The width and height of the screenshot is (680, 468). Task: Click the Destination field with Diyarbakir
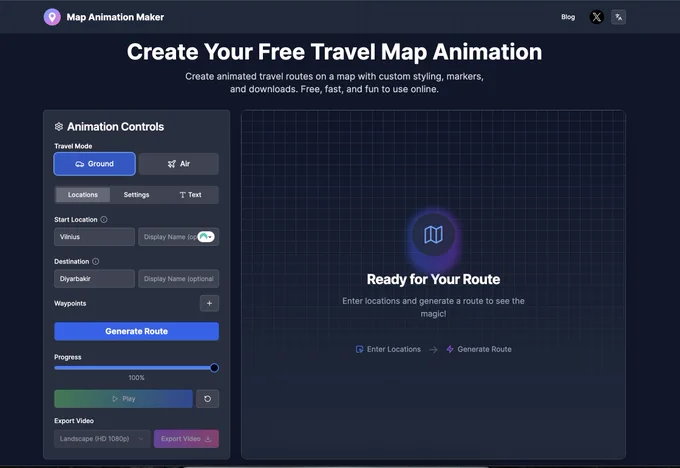click(x=95, y=279)
